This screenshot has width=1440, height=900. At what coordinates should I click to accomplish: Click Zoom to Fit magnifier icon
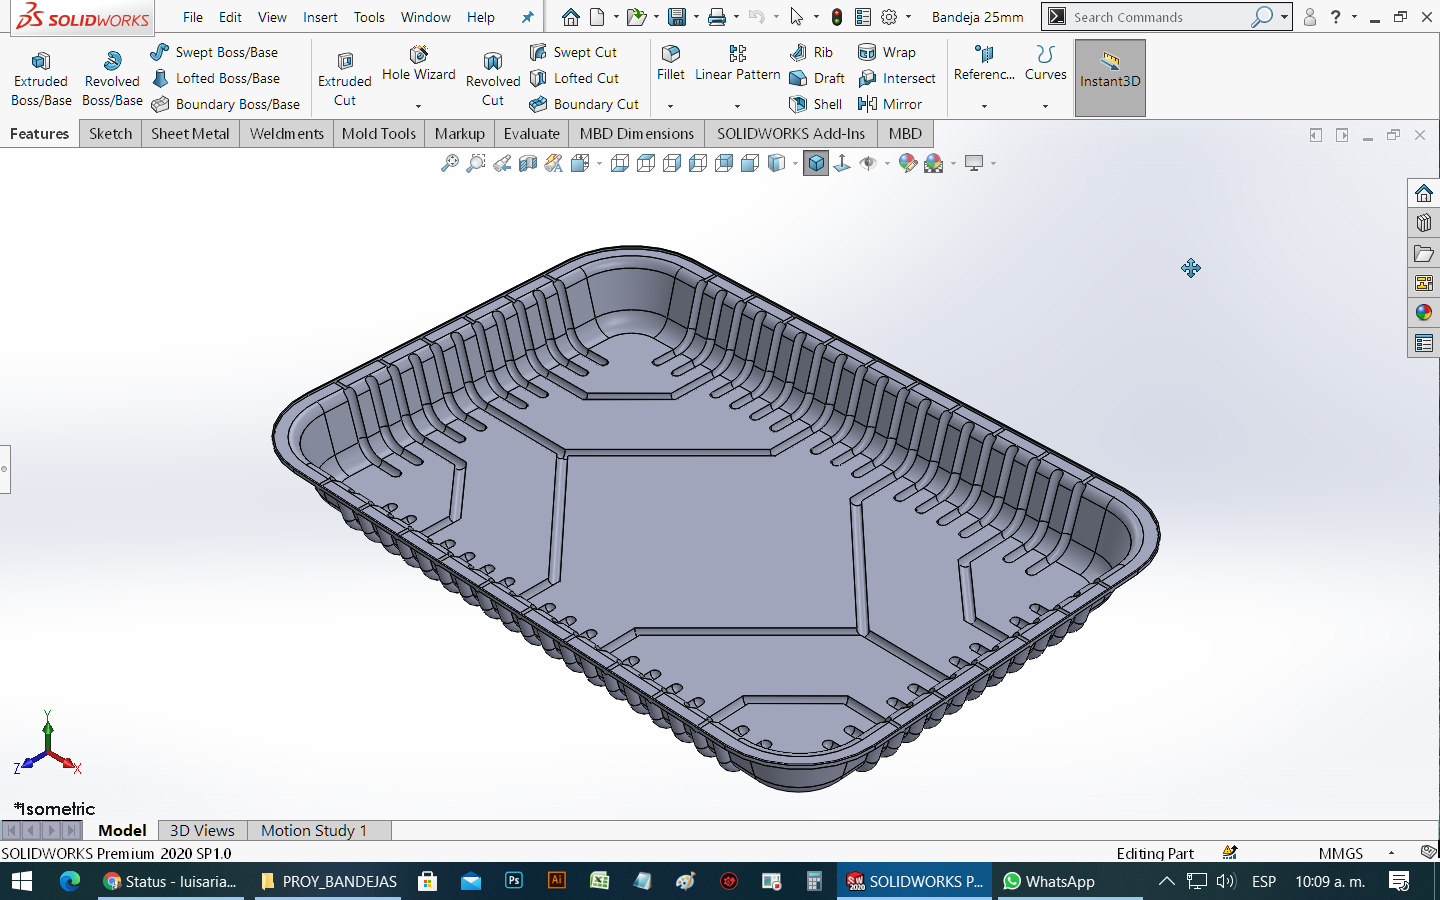pyautogui.click(x=450, y=163)
